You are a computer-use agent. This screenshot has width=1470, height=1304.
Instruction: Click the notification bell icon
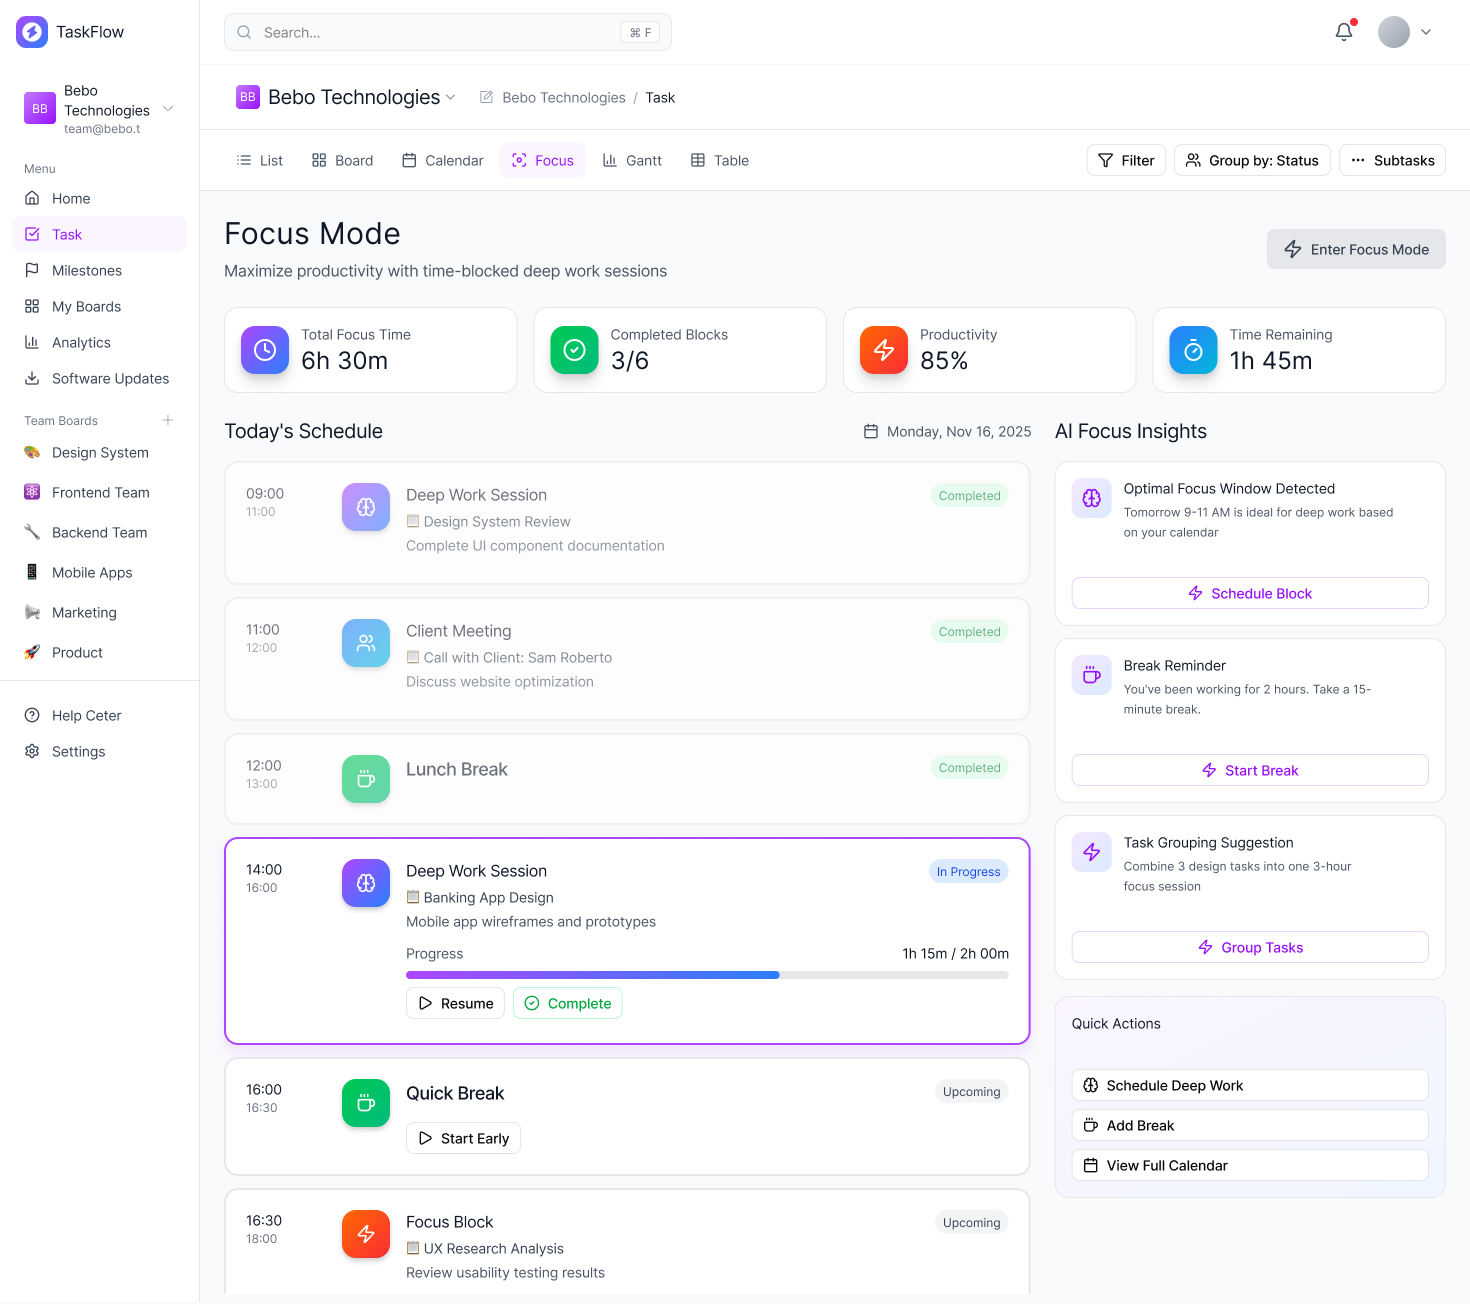pyautogui.click(x=1344, y=32)
